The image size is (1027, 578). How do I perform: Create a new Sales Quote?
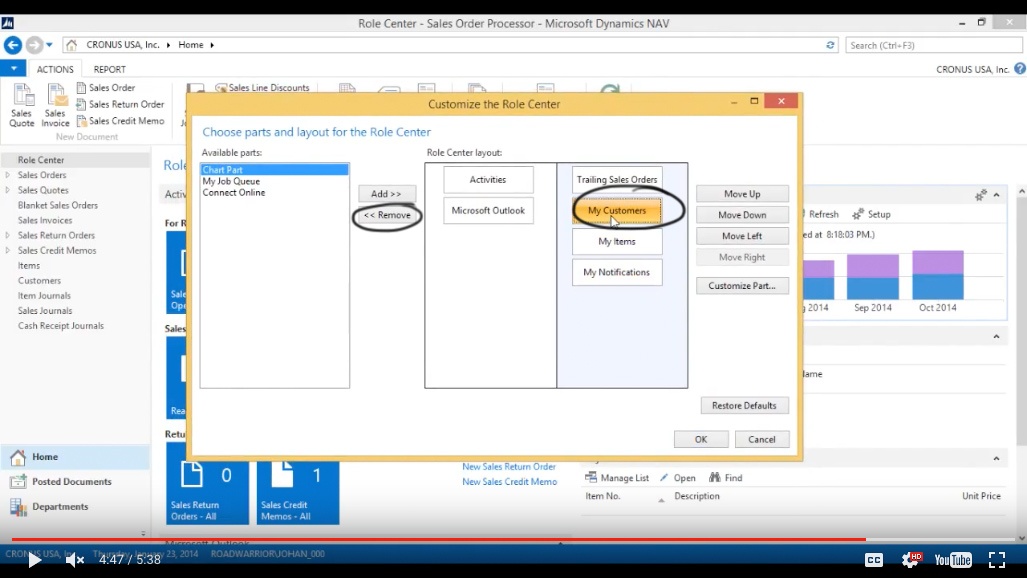22,106
